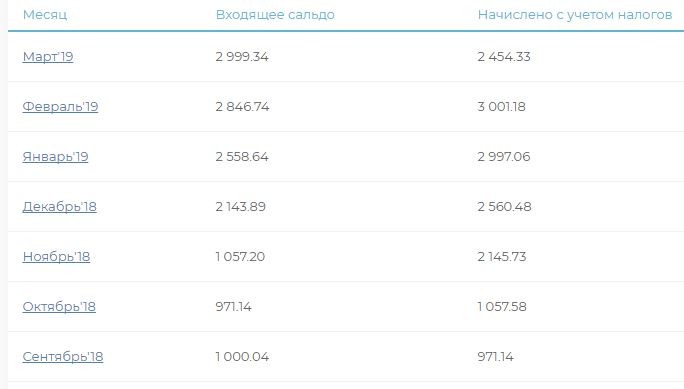
Task: Open the Март'19 month link
Action: point(48,57)
